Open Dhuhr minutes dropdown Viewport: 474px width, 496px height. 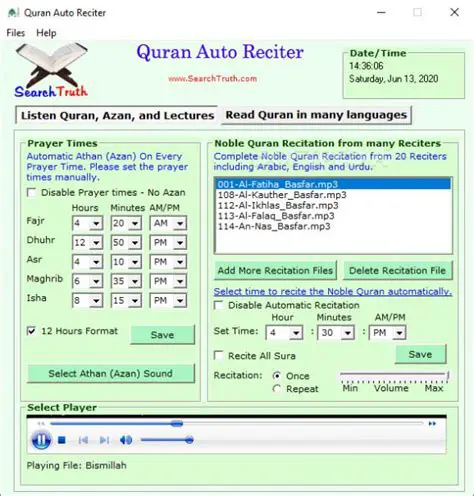[135, 243]
